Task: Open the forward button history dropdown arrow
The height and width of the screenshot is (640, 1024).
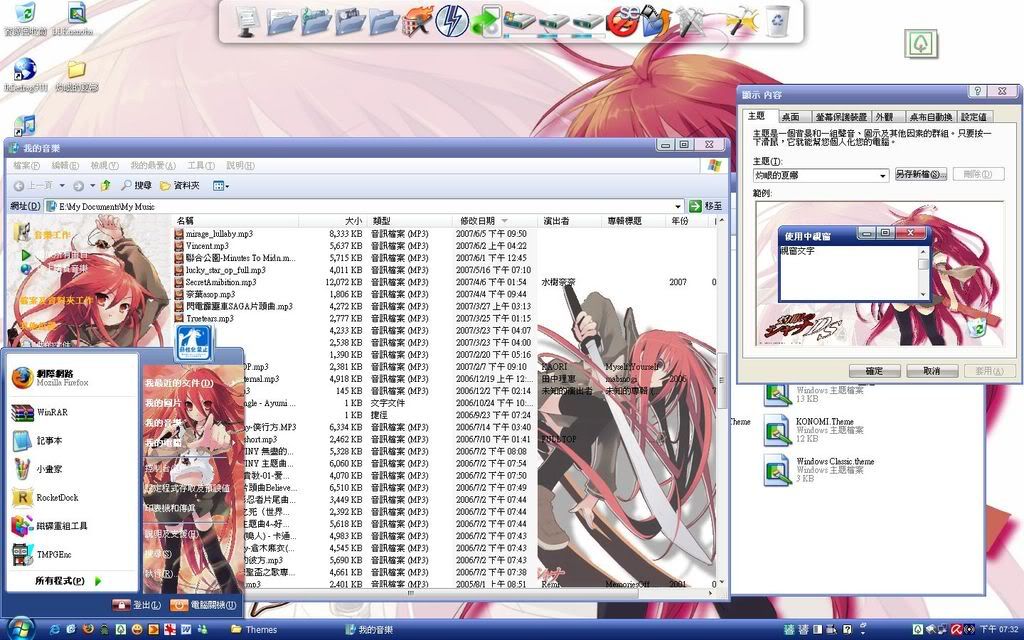Action: [92, 186]
